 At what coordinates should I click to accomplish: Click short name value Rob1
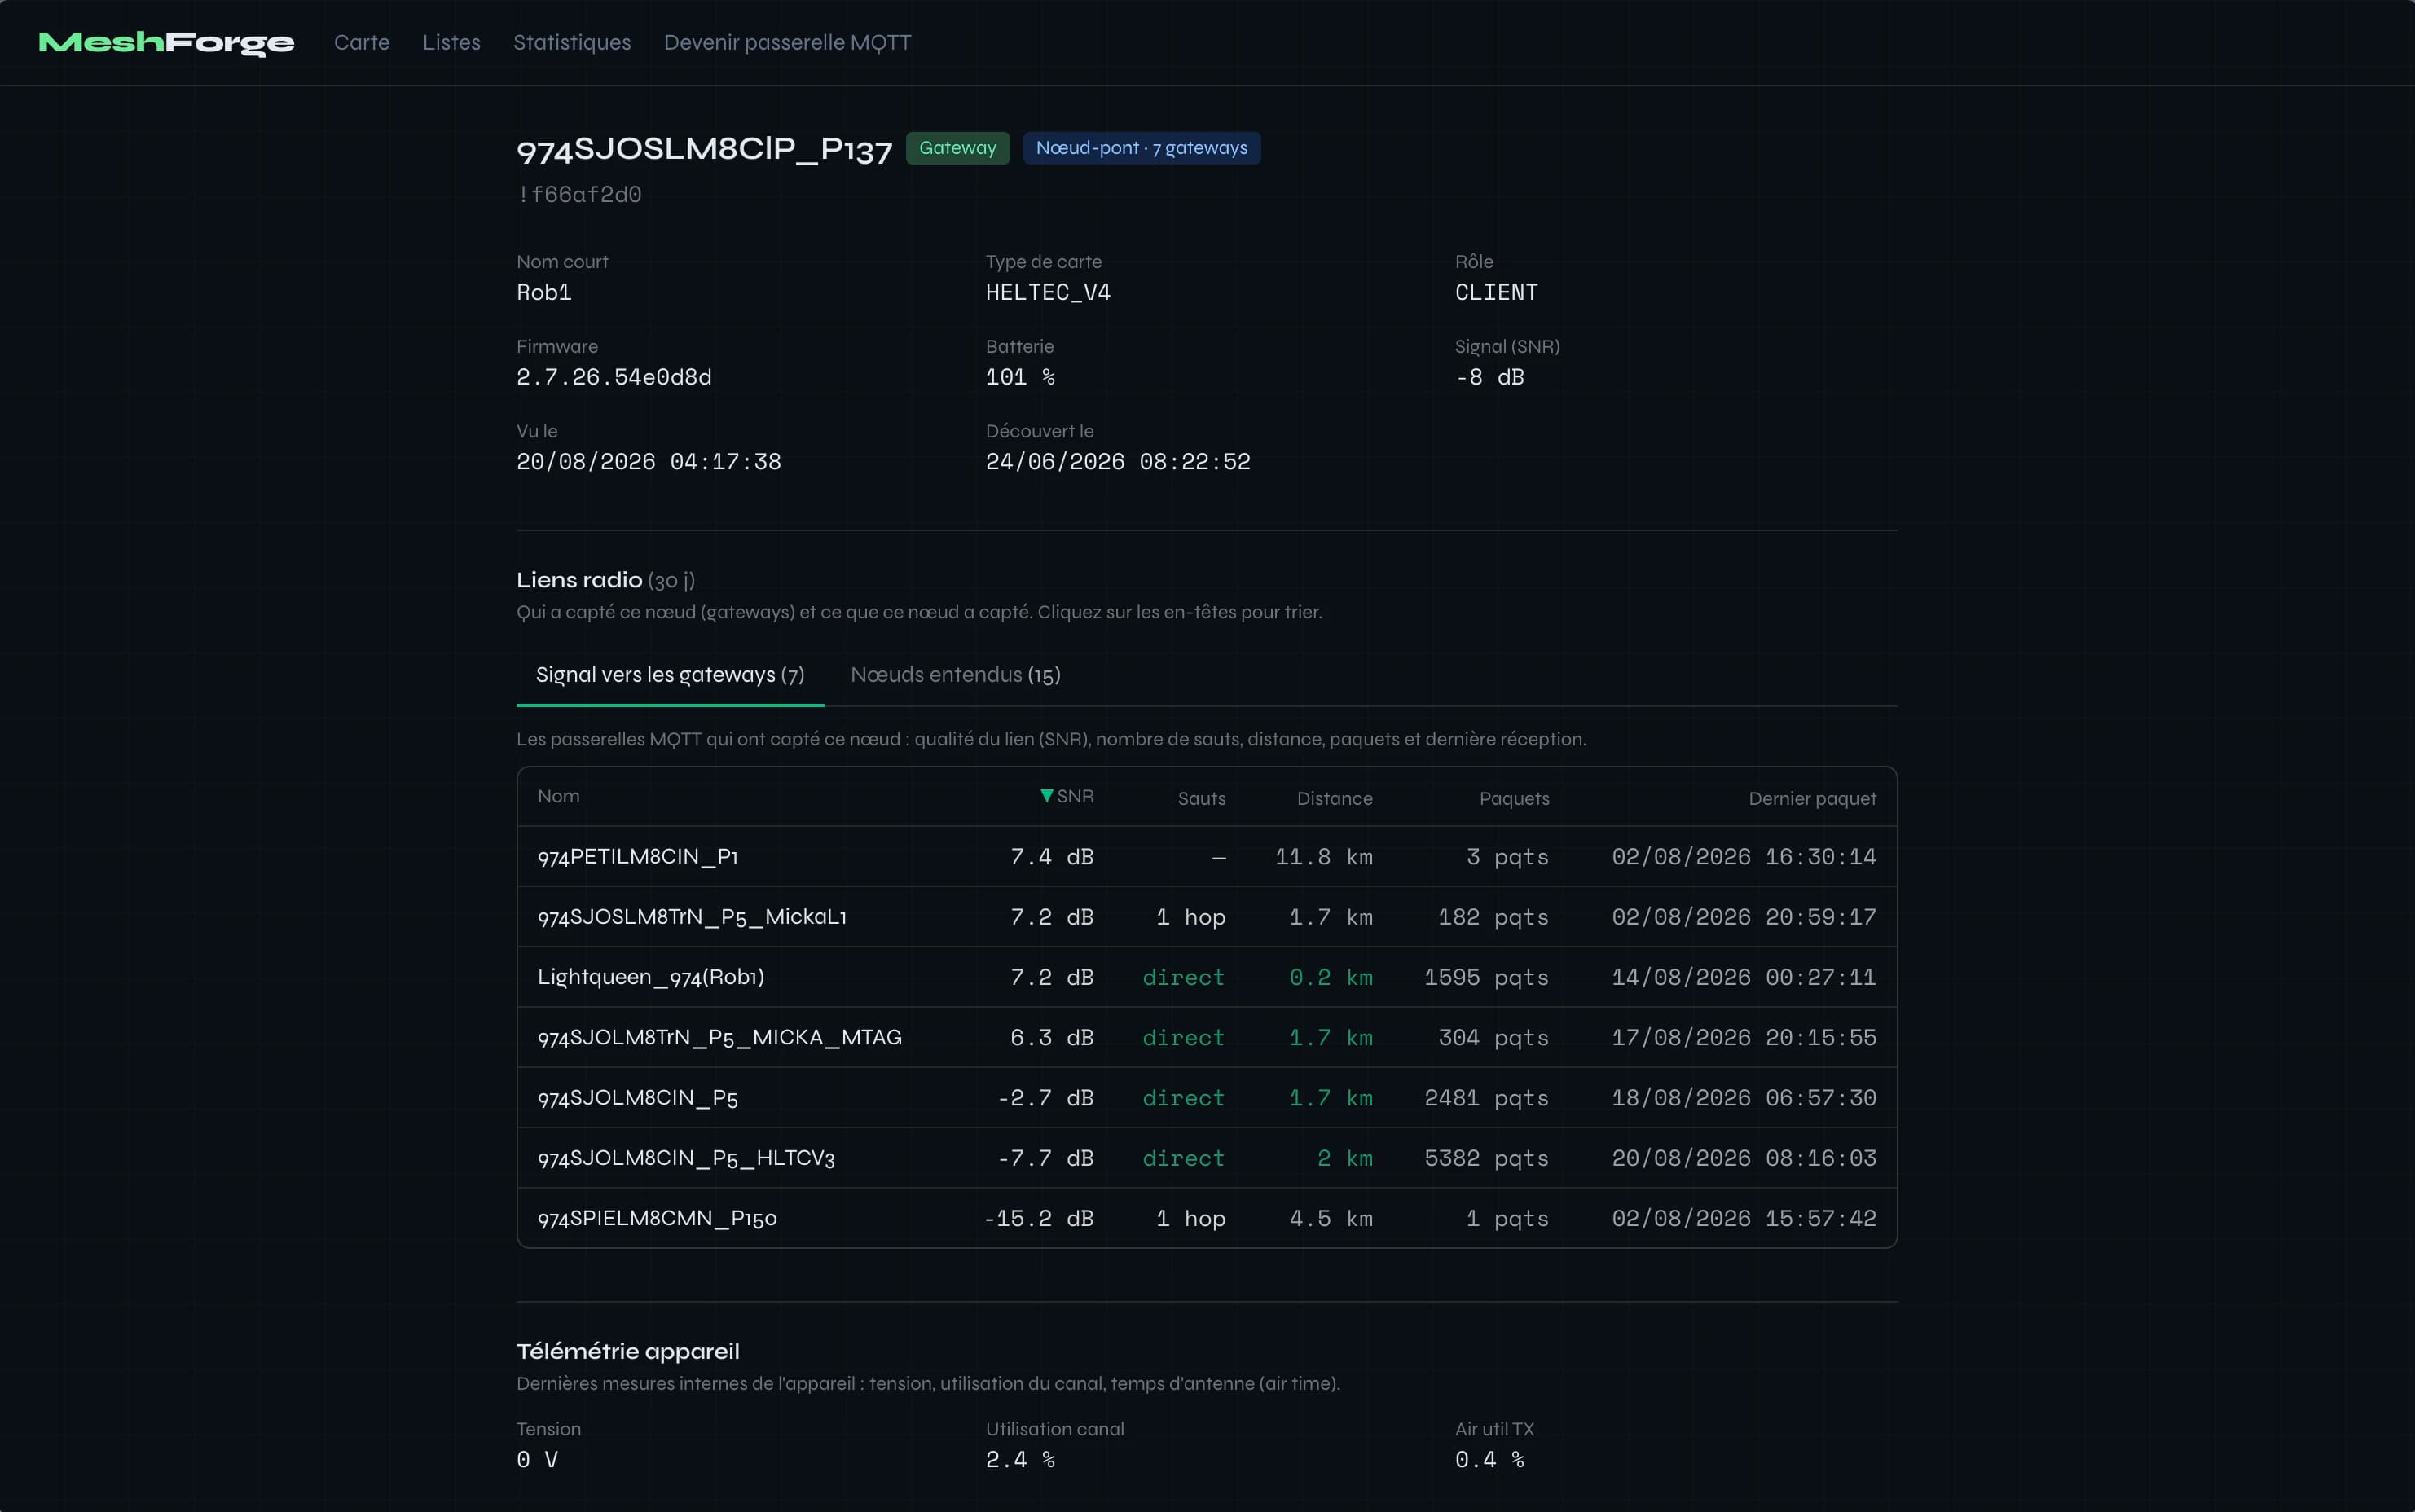tap(544, 292)
